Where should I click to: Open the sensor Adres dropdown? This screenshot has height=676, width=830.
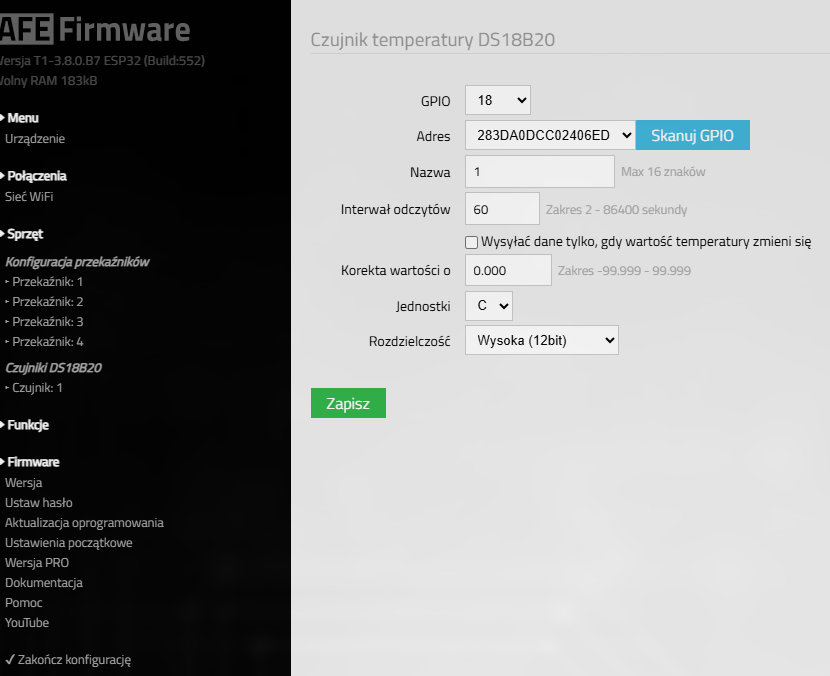coord(549,135)
